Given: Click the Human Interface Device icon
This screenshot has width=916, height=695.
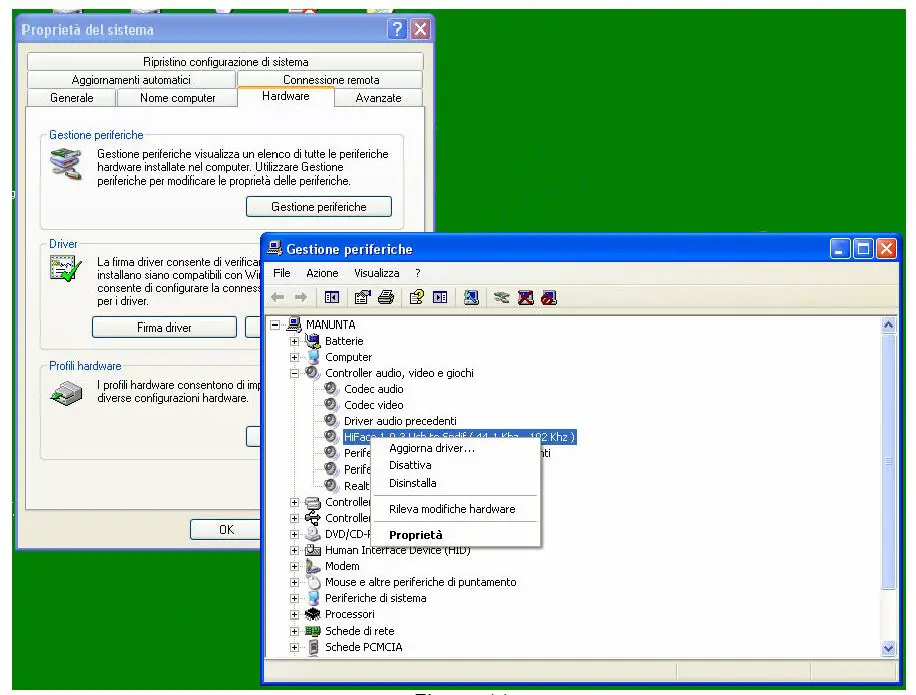Looking at the screenshot, I should point(313,550).
